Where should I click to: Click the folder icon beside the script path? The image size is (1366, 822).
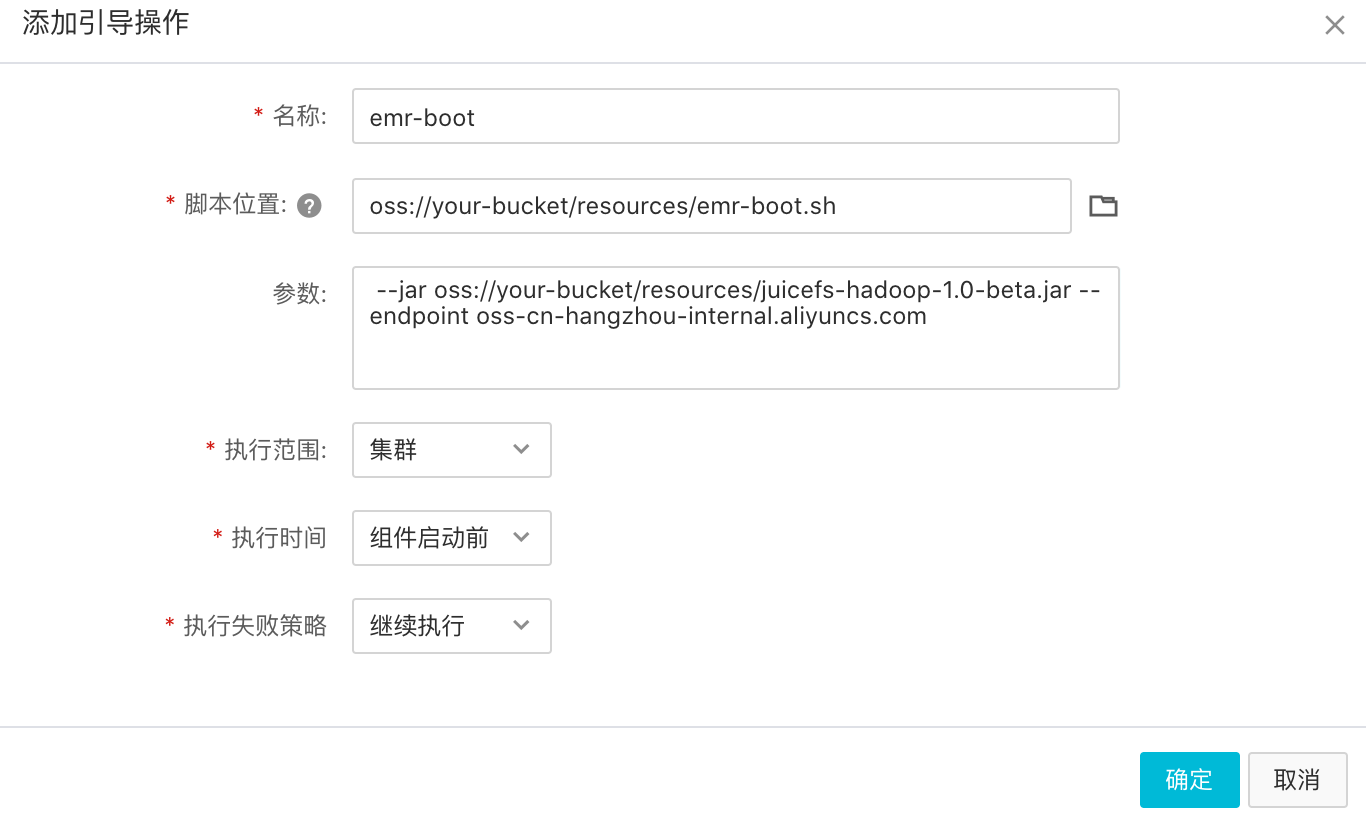[1103, 205]
